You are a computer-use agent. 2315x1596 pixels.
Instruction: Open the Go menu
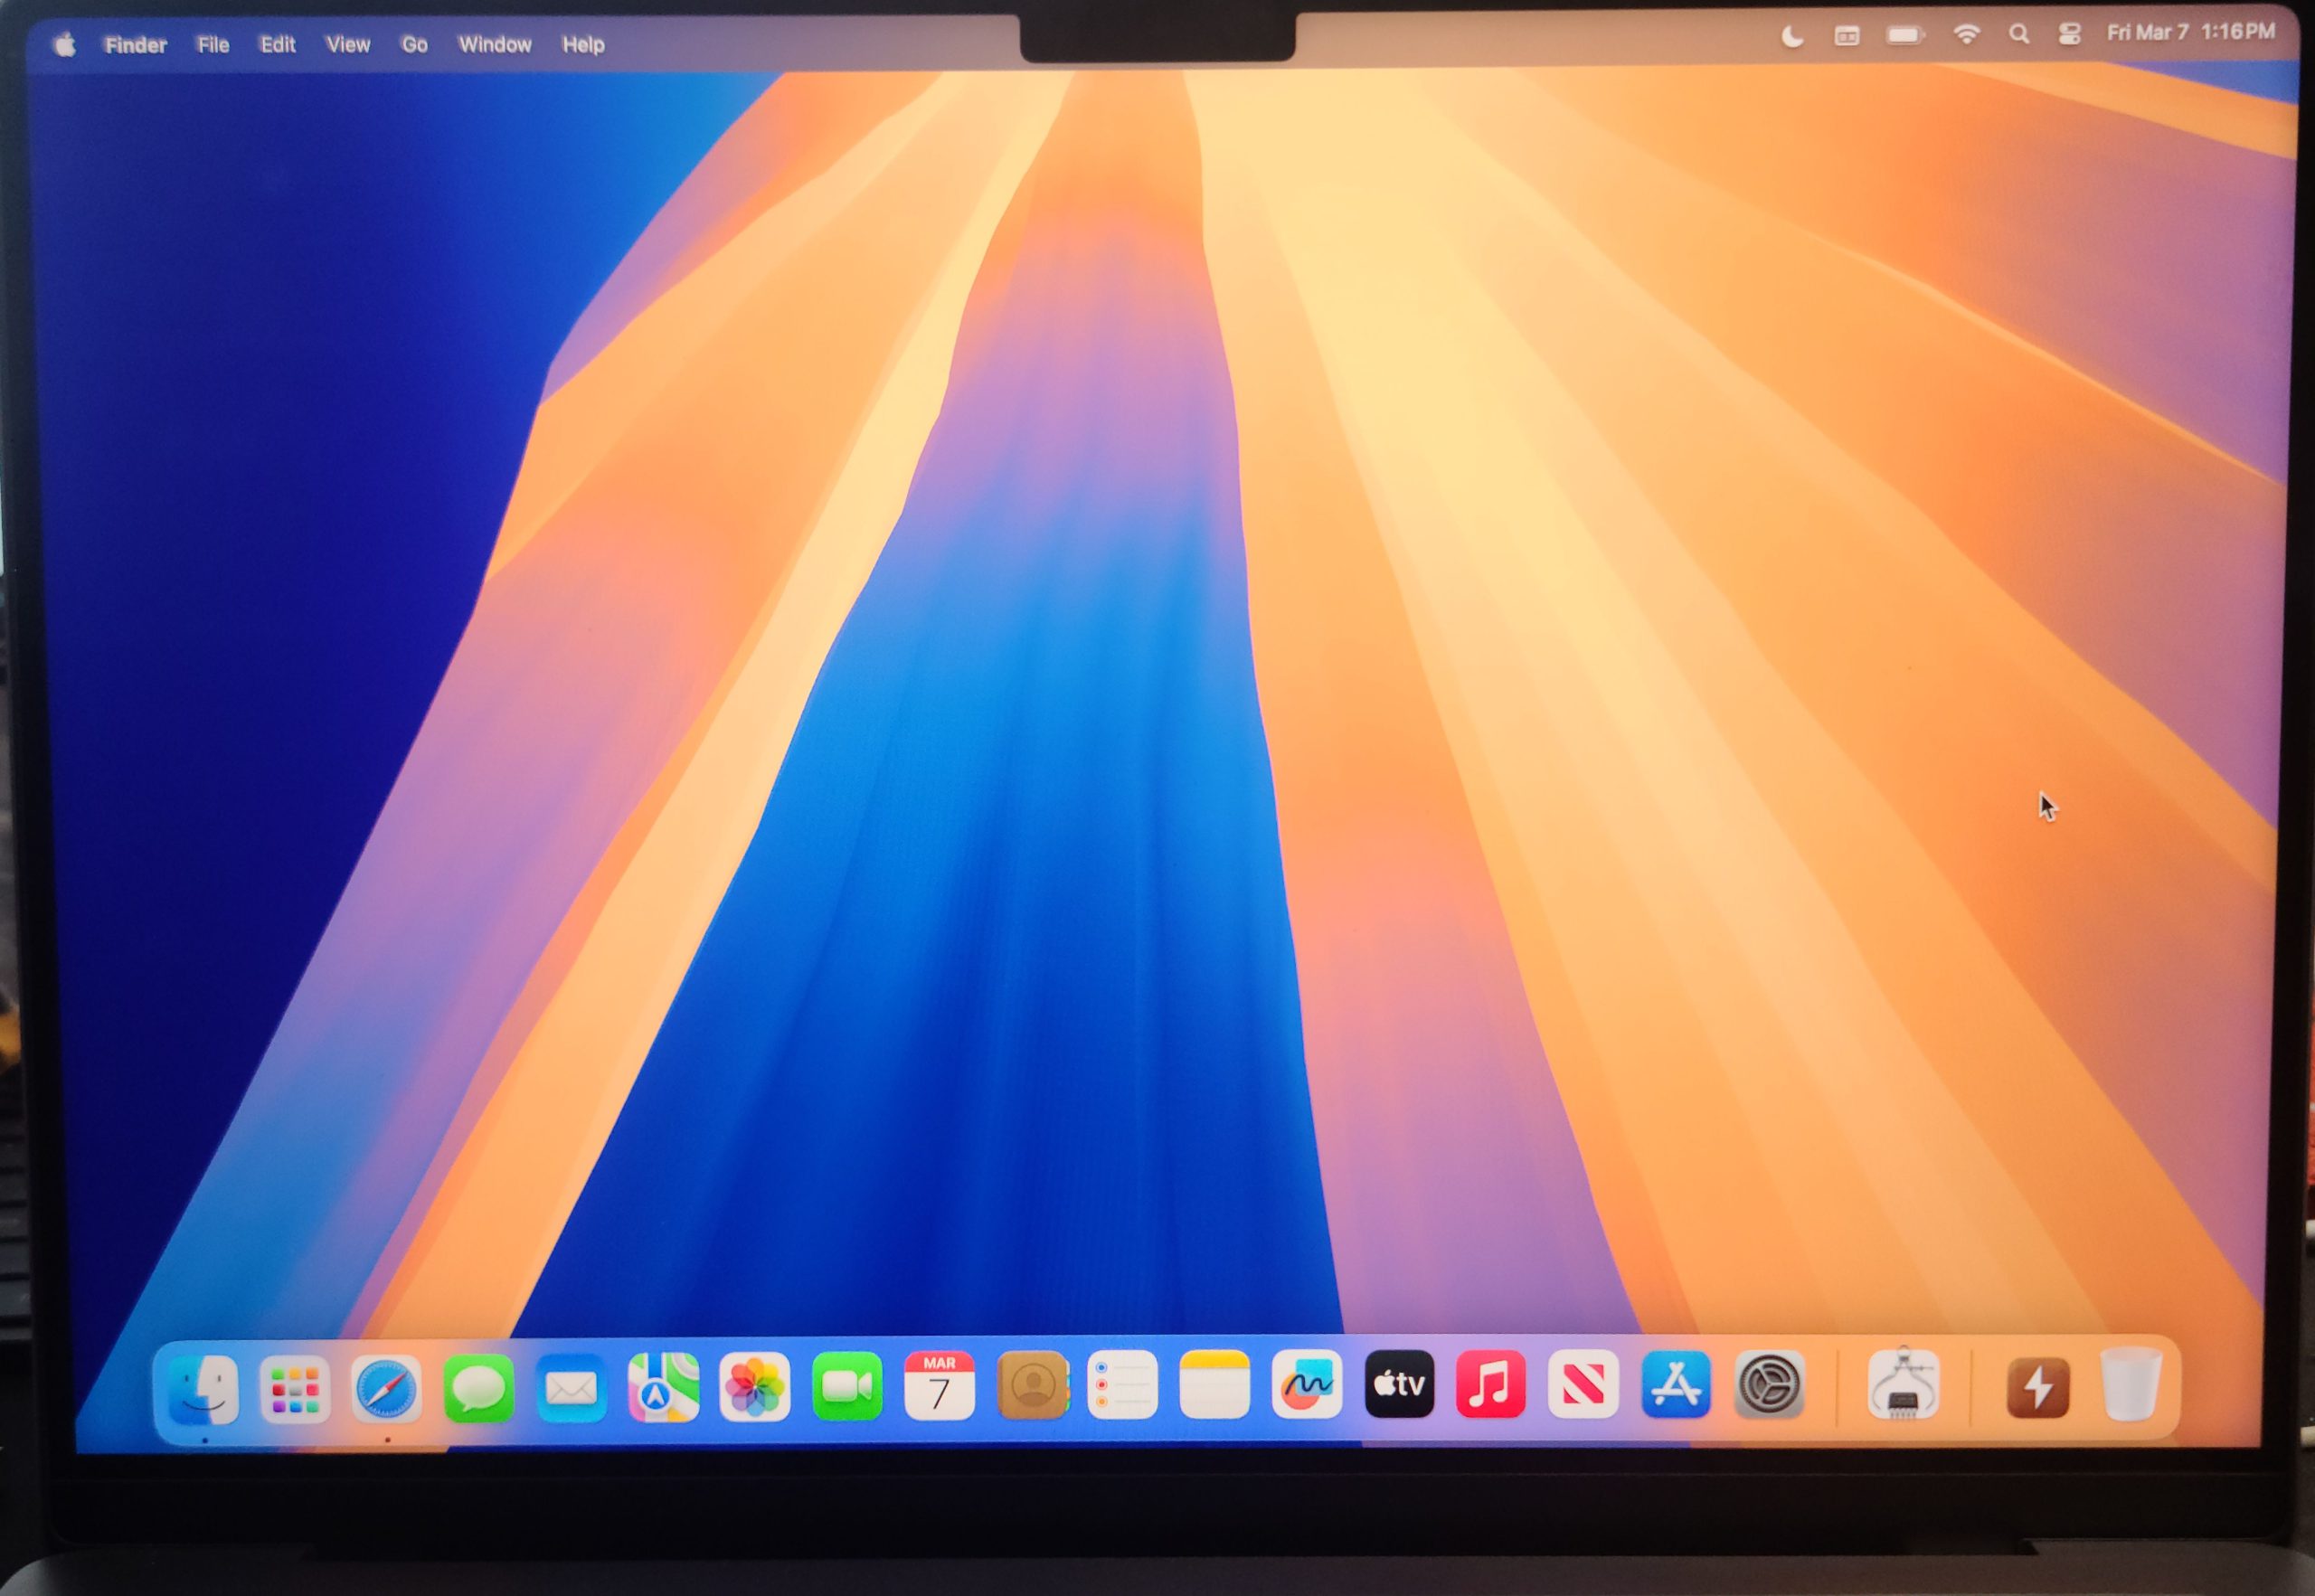[414, 45]
